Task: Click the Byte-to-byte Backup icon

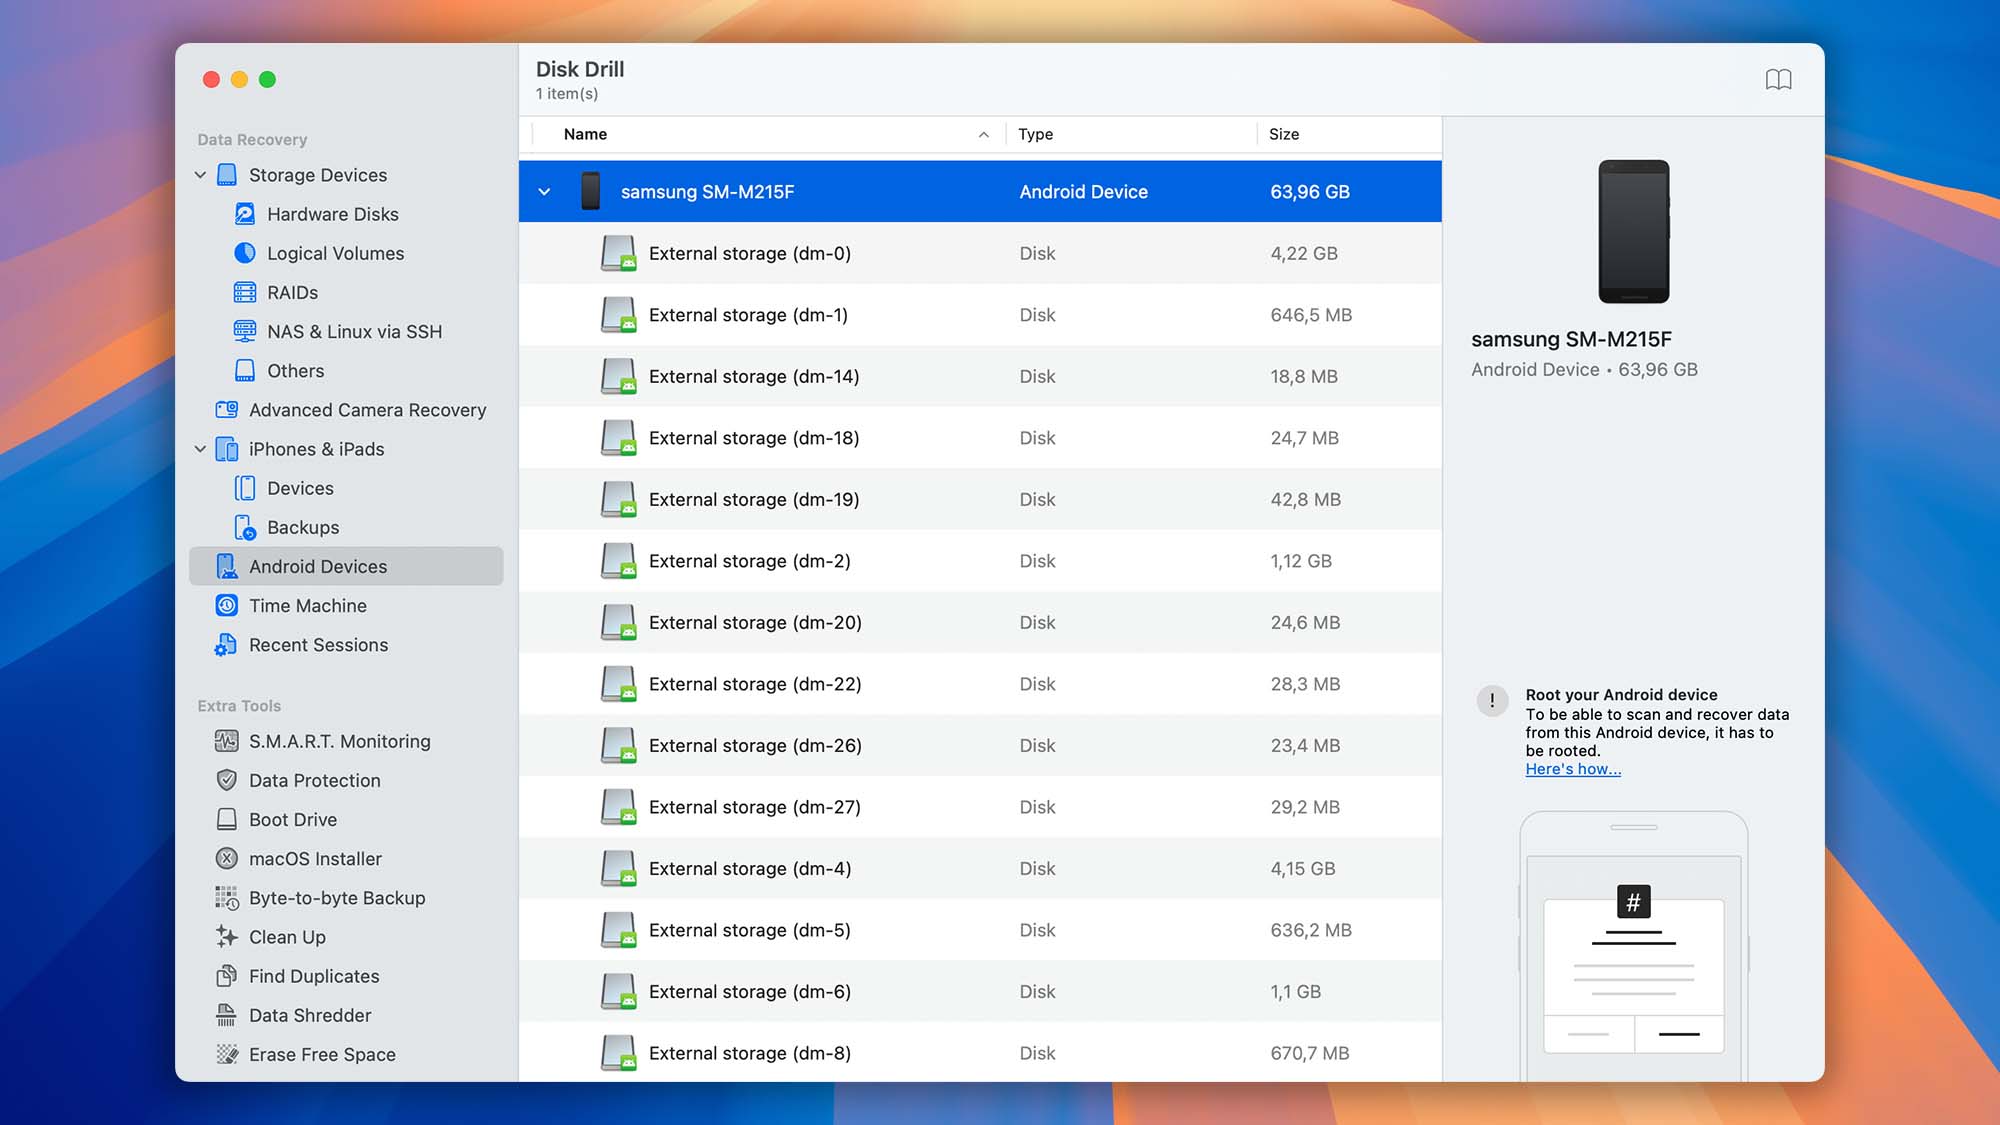Action: pyautogui.click(x=227, y=898)
